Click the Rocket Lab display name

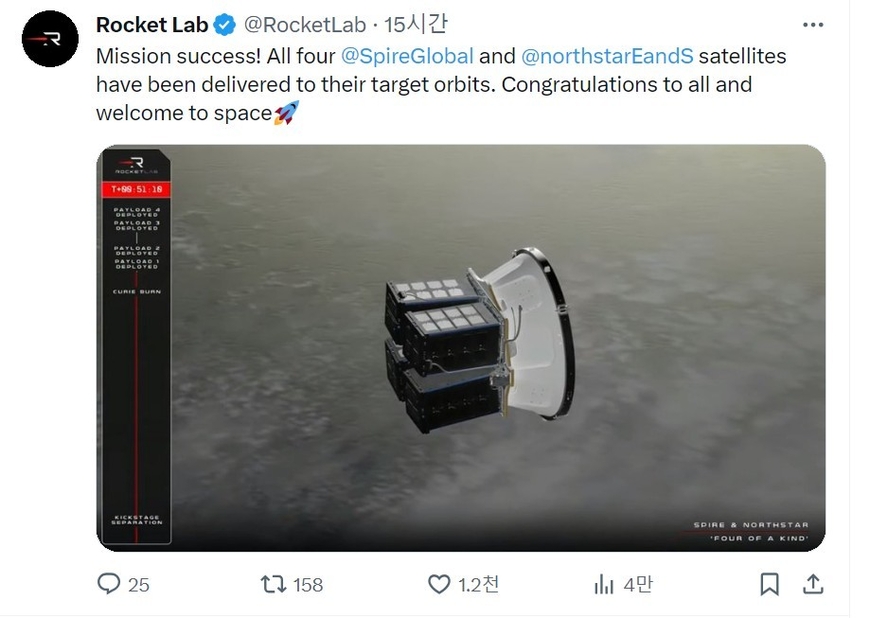pyautogui.click(x=151, y=25)
